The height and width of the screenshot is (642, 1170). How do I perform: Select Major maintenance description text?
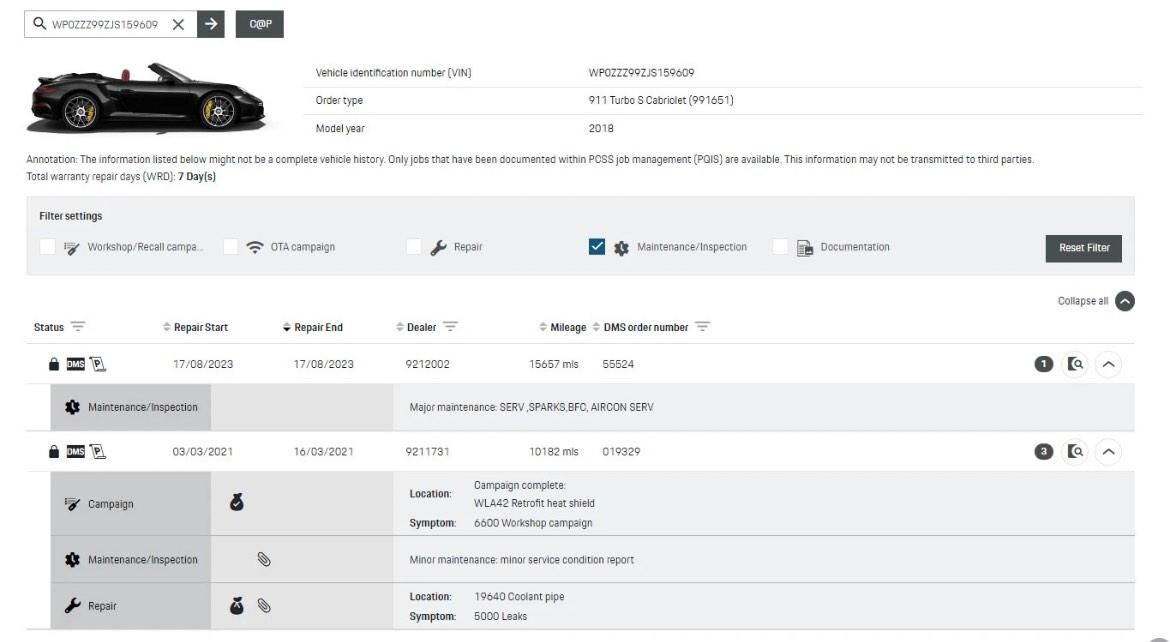click(x=531, y=407)
